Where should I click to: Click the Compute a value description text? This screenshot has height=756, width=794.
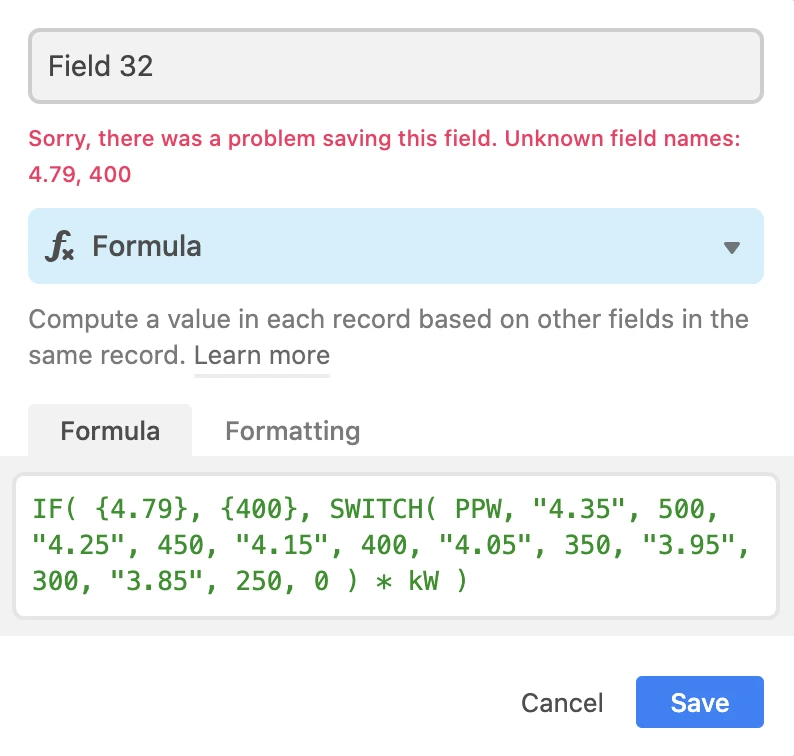(388, 337)
